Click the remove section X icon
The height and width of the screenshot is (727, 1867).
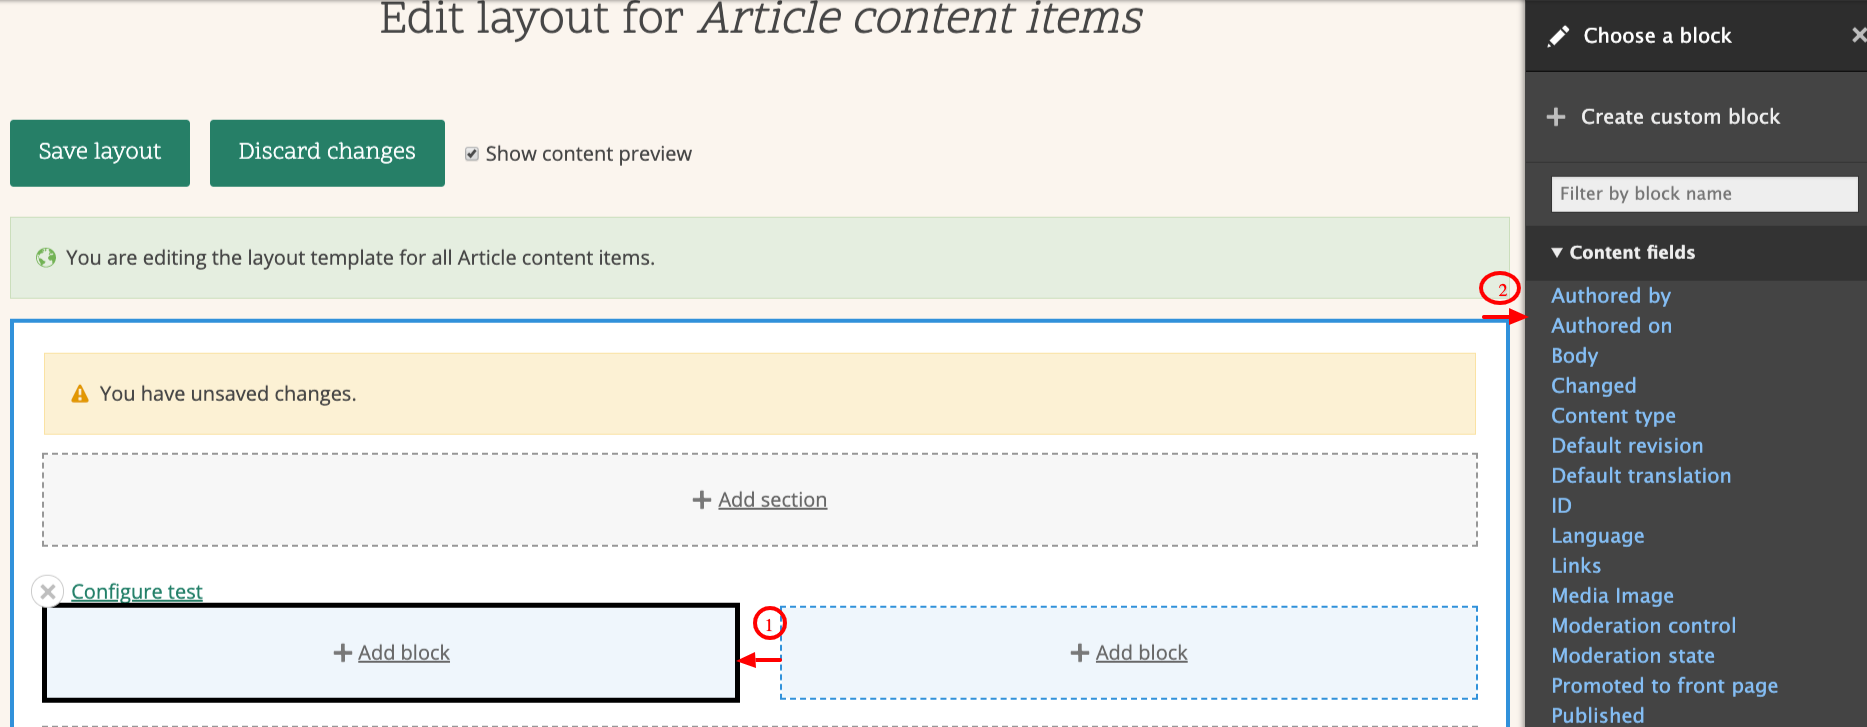pos(47,591)
